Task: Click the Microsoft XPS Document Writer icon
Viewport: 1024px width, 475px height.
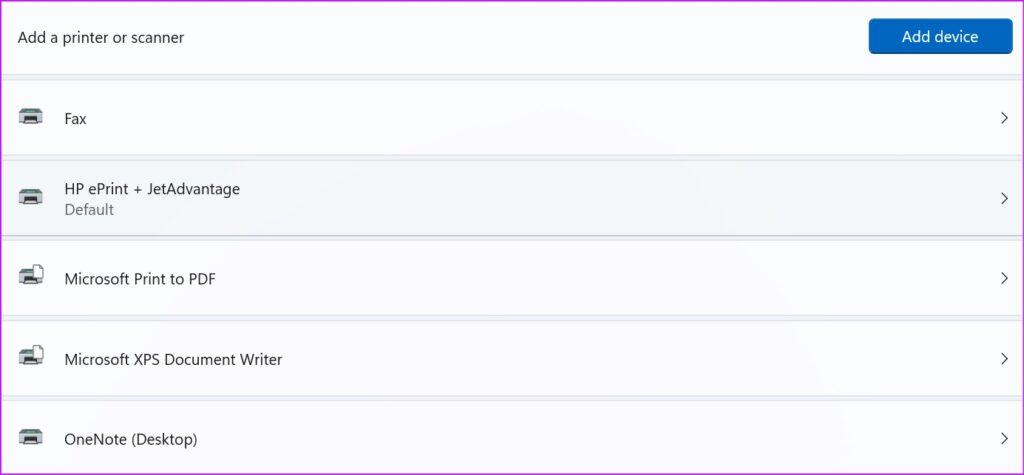Action: [x=31, y=356]
